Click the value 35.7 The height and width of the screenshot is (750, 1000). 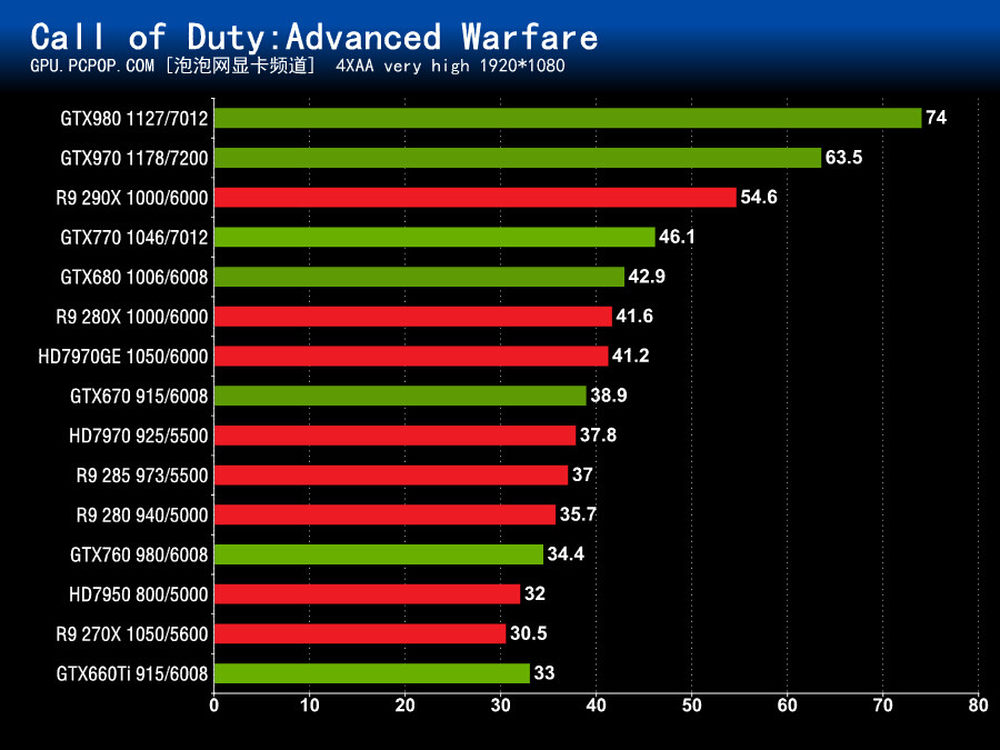pyautogui.click(x=578, y=514)
